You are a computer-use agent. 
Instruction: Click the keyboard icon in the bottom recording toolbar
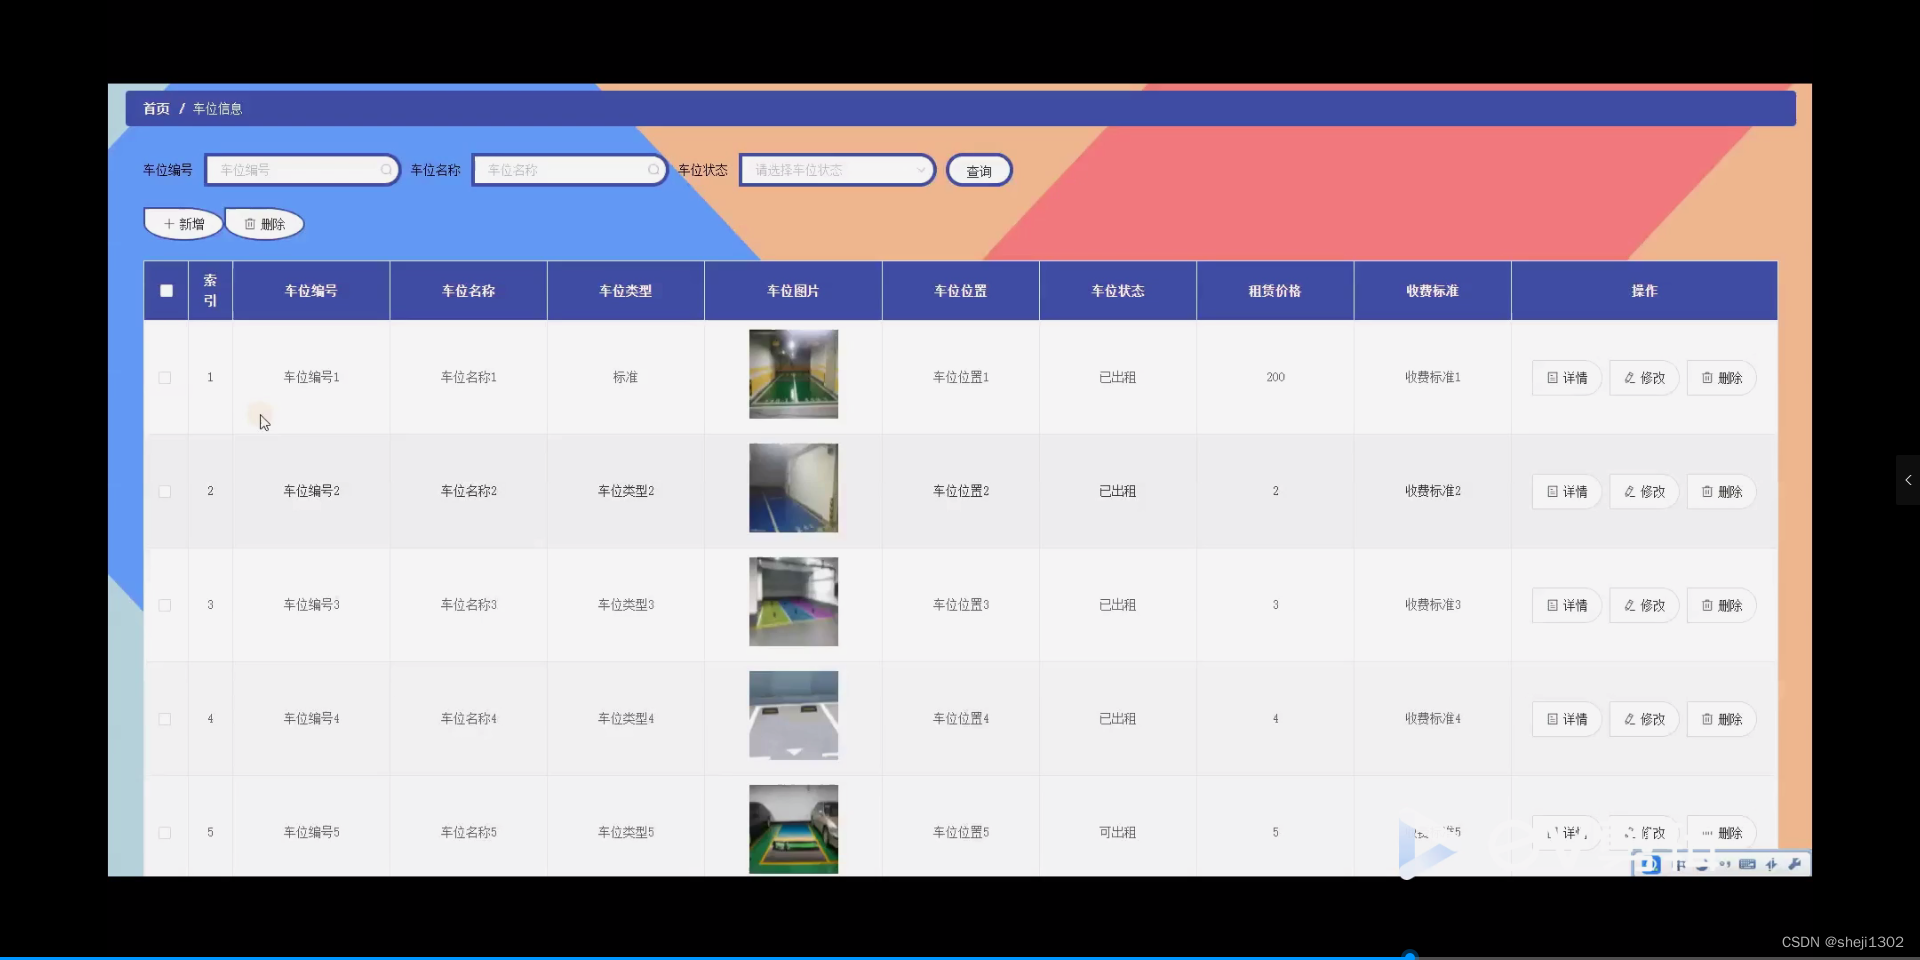click(x=1747, y=865)
